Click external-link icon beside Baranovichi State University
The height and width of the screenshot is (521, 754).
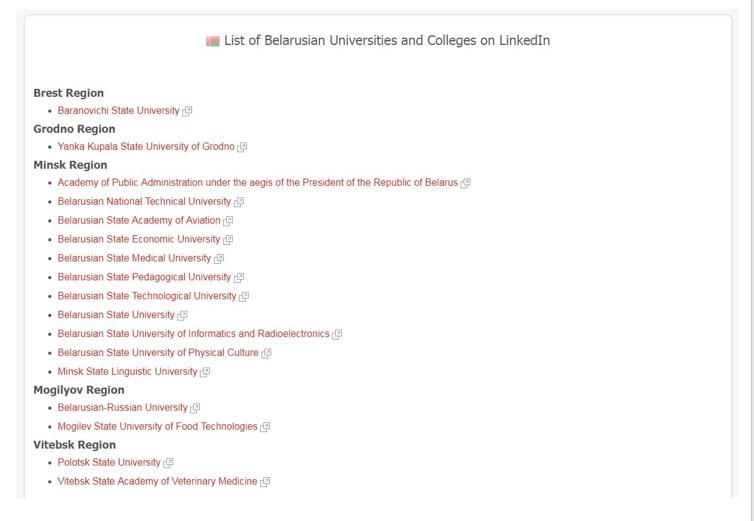coord(187,111)
